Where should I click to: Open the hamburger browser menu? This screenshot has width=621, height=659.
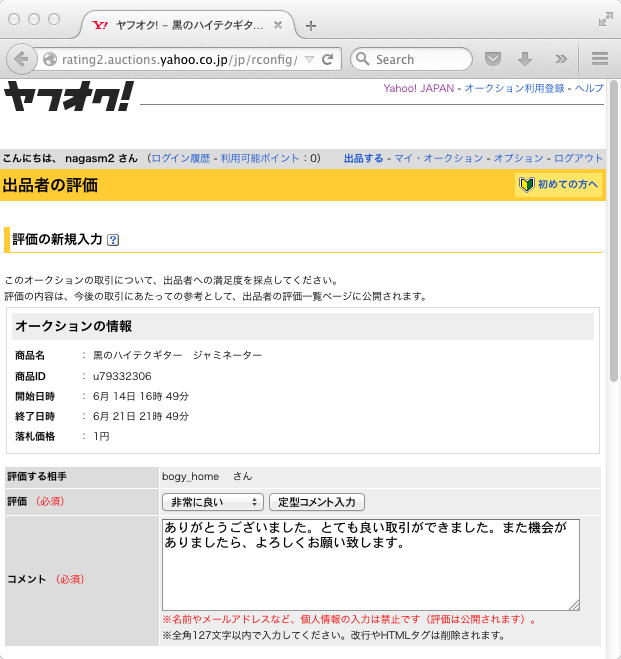pos(600,58)
